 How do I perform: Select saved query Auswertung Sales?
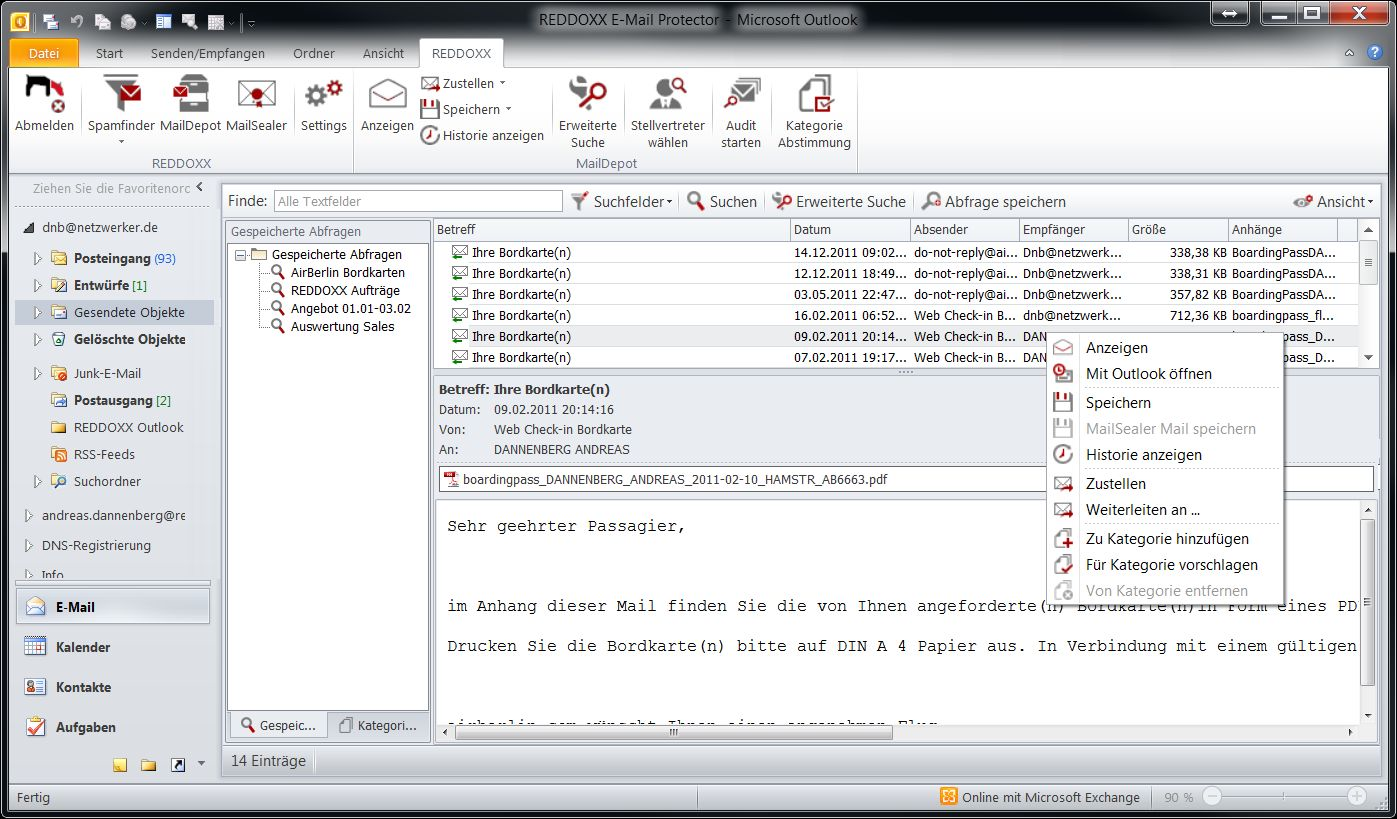tap(342, 326)
